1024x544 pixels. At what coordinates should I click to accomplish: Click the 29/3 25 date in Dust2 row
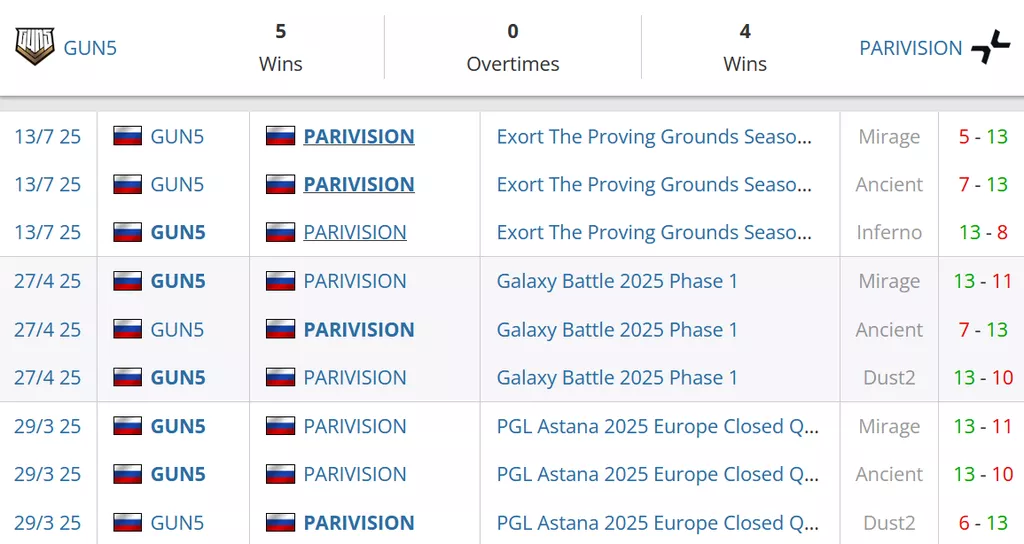(47, 523)
